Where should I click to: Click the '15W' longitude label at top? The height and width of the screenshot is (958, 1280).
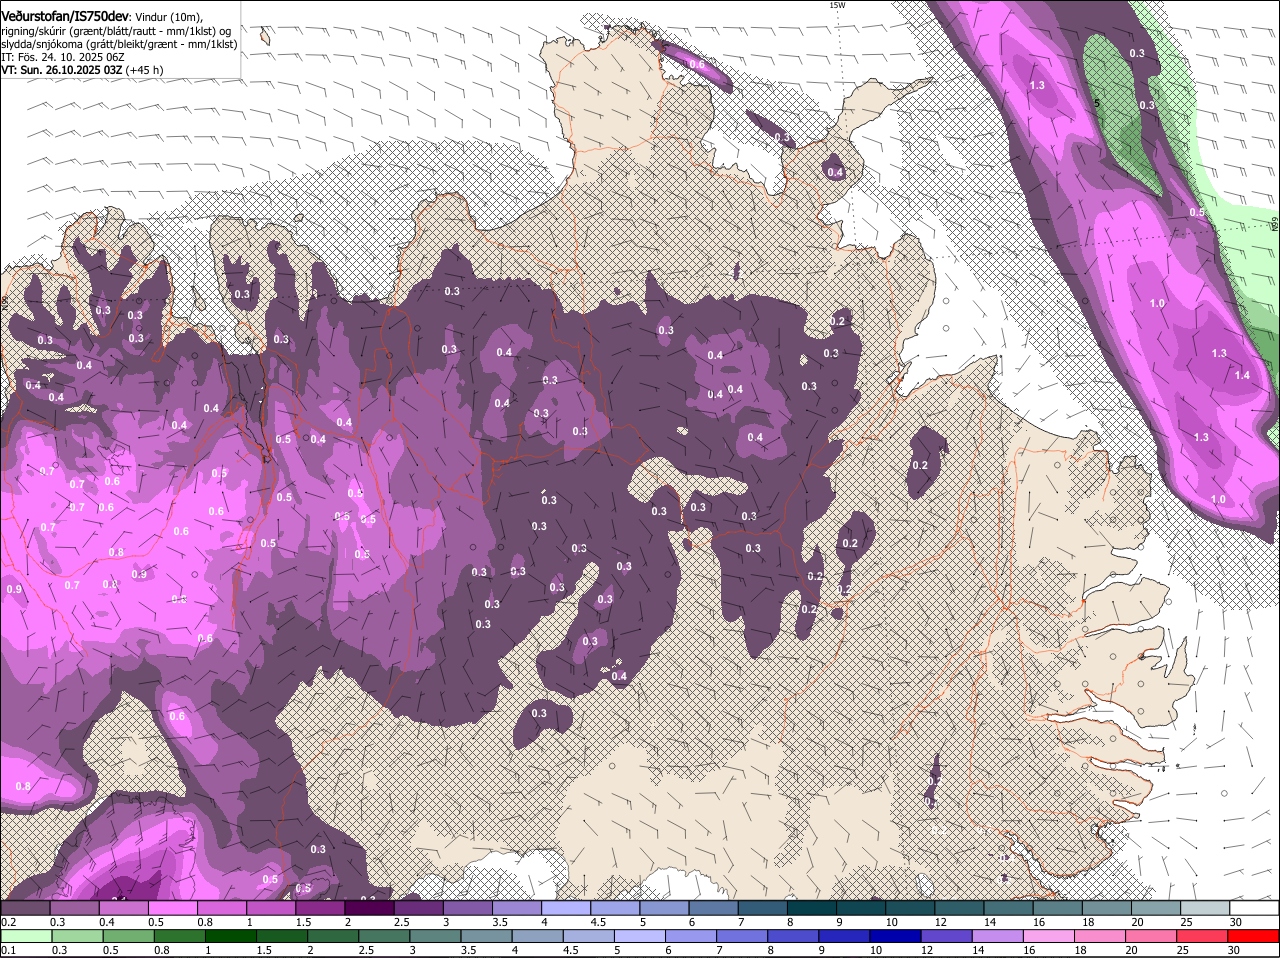click(837, 5)
